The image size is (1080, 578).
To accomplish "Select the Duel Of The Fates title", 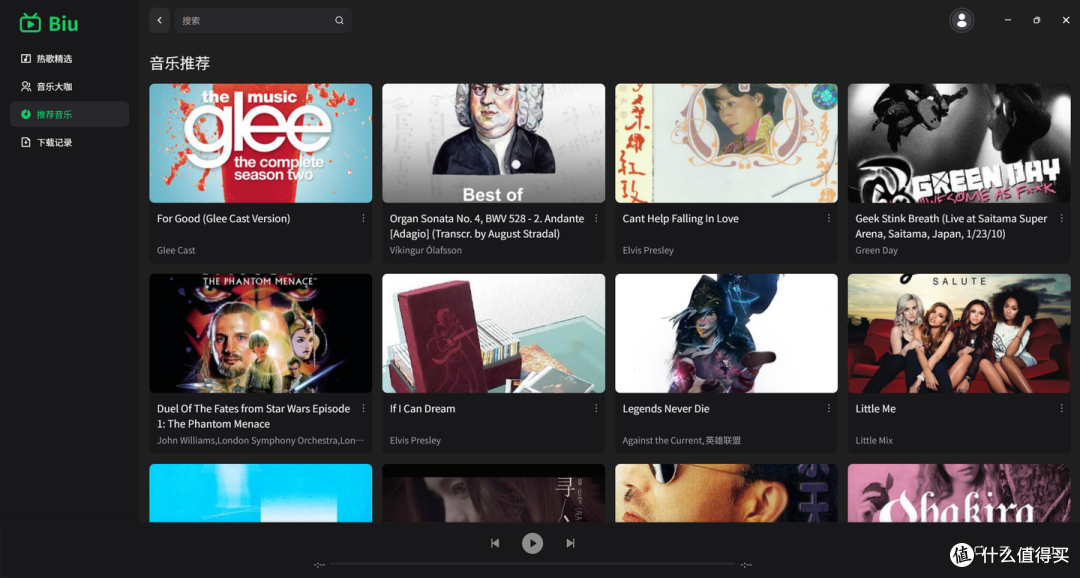I will (x=253, y=416).
